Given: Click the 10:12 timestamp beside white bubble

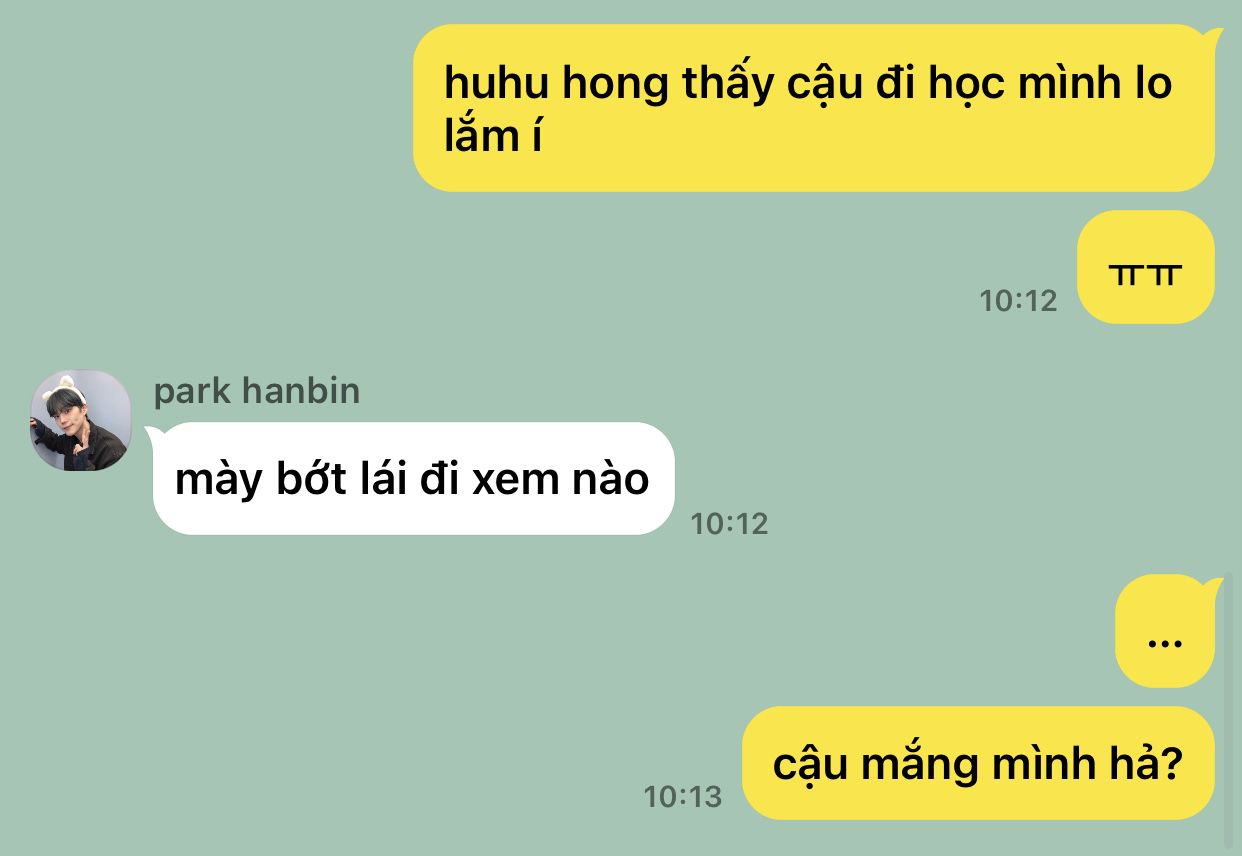Looking at the screenshot, I should coord(729,523).
